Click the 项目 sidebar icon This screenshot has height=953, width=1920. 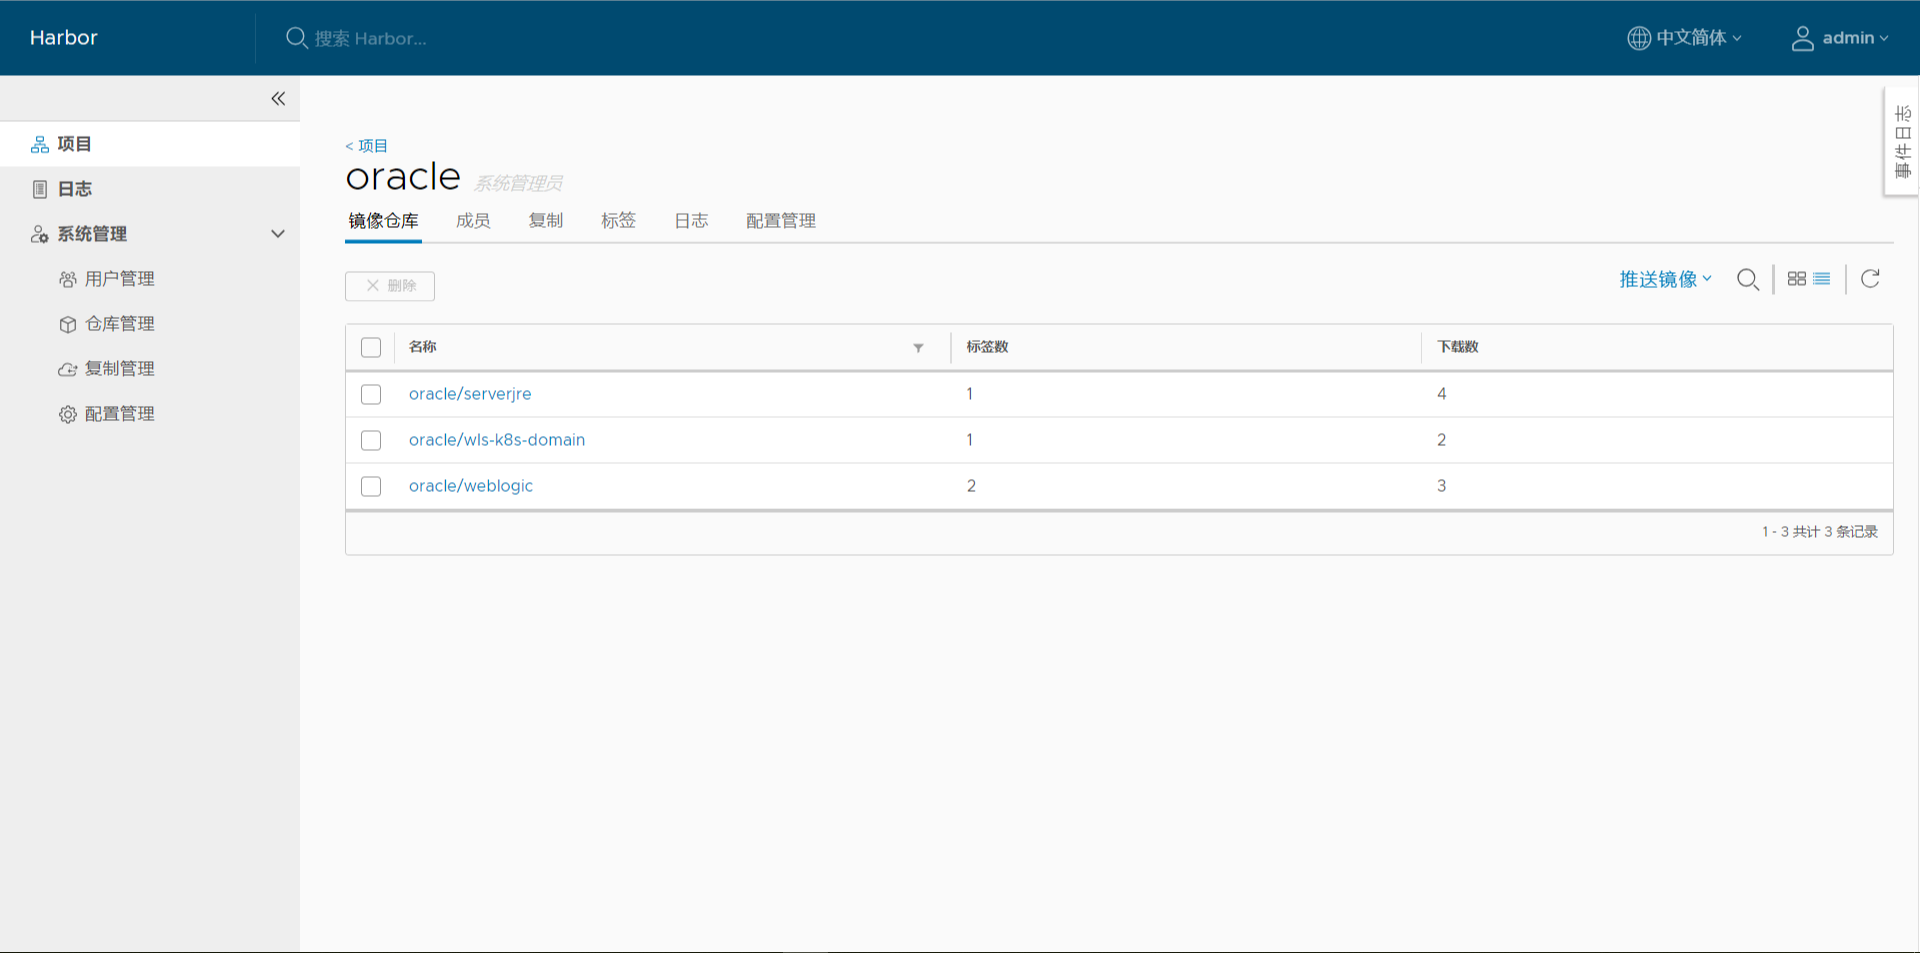tap(40, 144)
